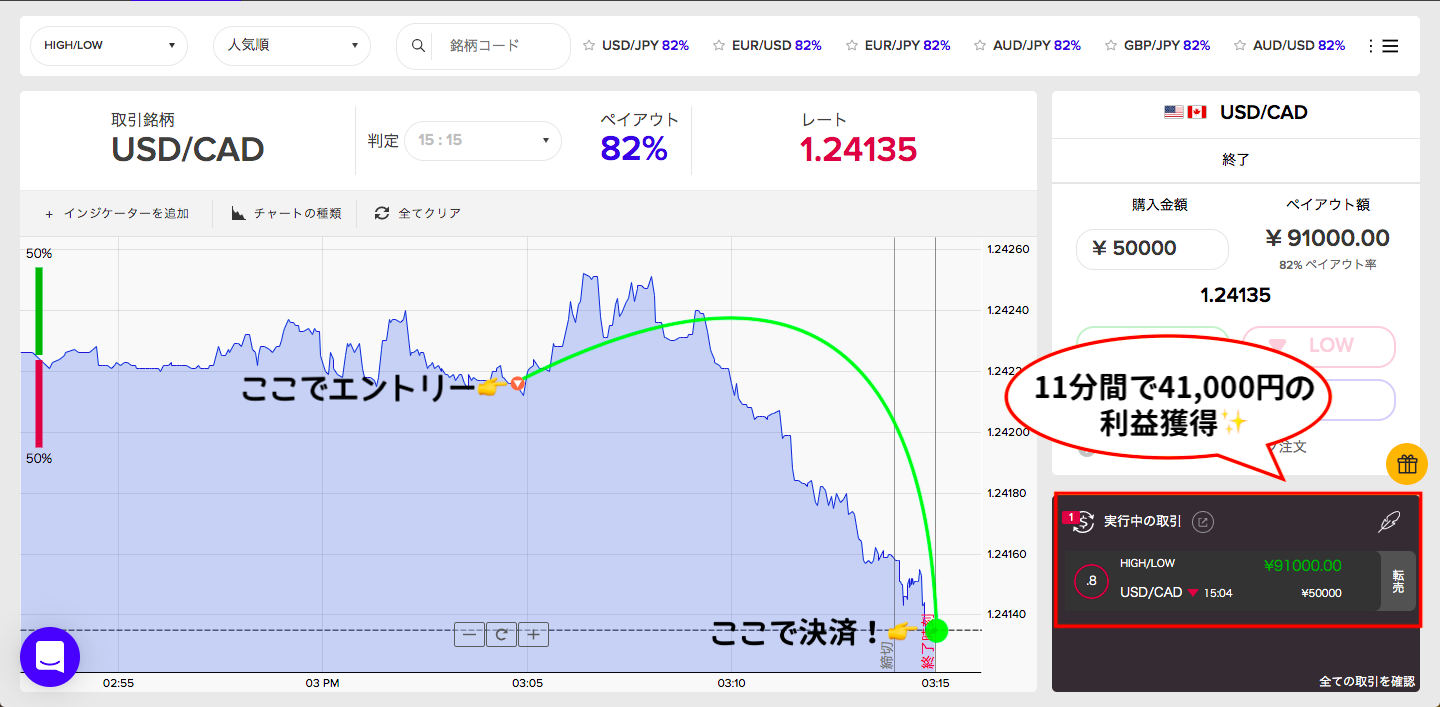Image resolution: width=1440 pixels, height=707 pixels.
Task: Zoom in the chart with plus button
Action: click(x=534, y=634)
